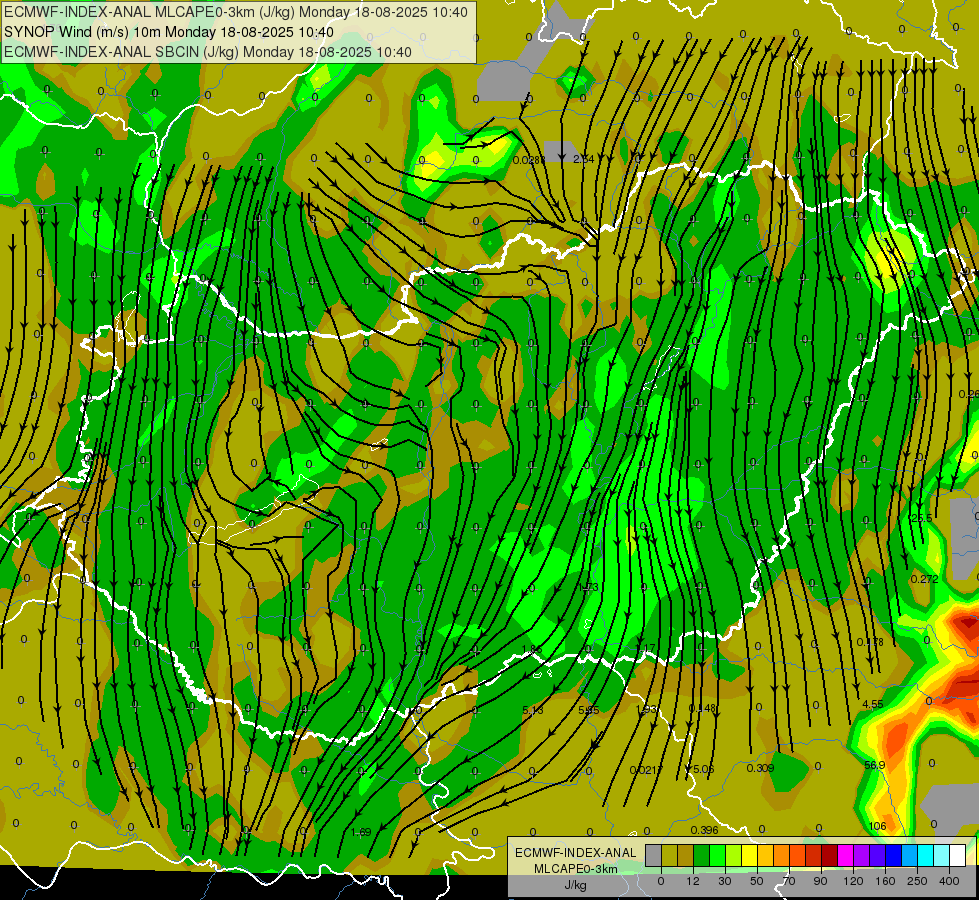The width and height of the screenshot is (979, 900).
Task: Click the legend value 70
Action: tap(789, 881)
